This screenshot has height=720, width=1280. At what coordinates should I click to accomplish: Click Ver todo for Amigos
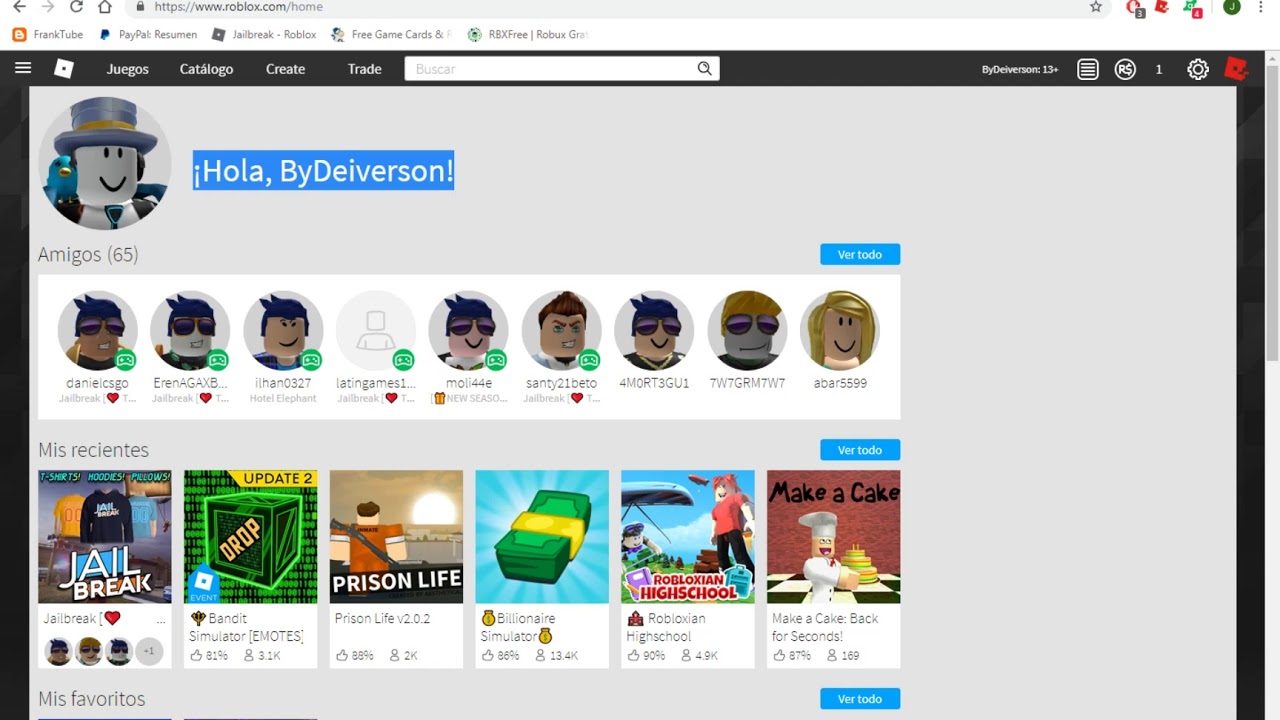coord(860,255)
